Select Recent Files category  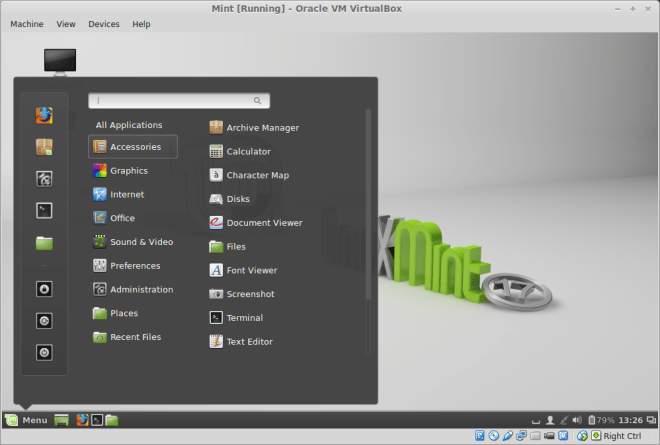[x=127, y=337]
